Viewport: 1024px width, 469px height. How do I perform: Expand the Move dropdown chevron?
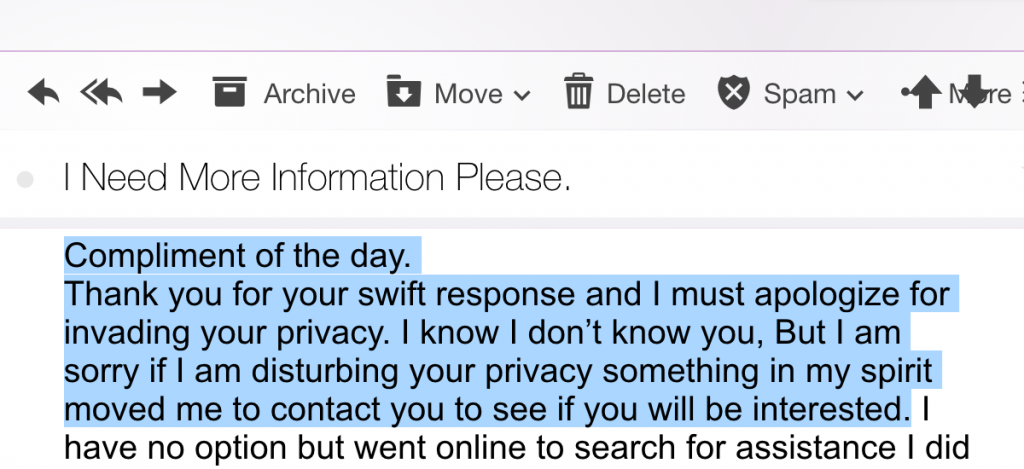click(x=521, y=95)
